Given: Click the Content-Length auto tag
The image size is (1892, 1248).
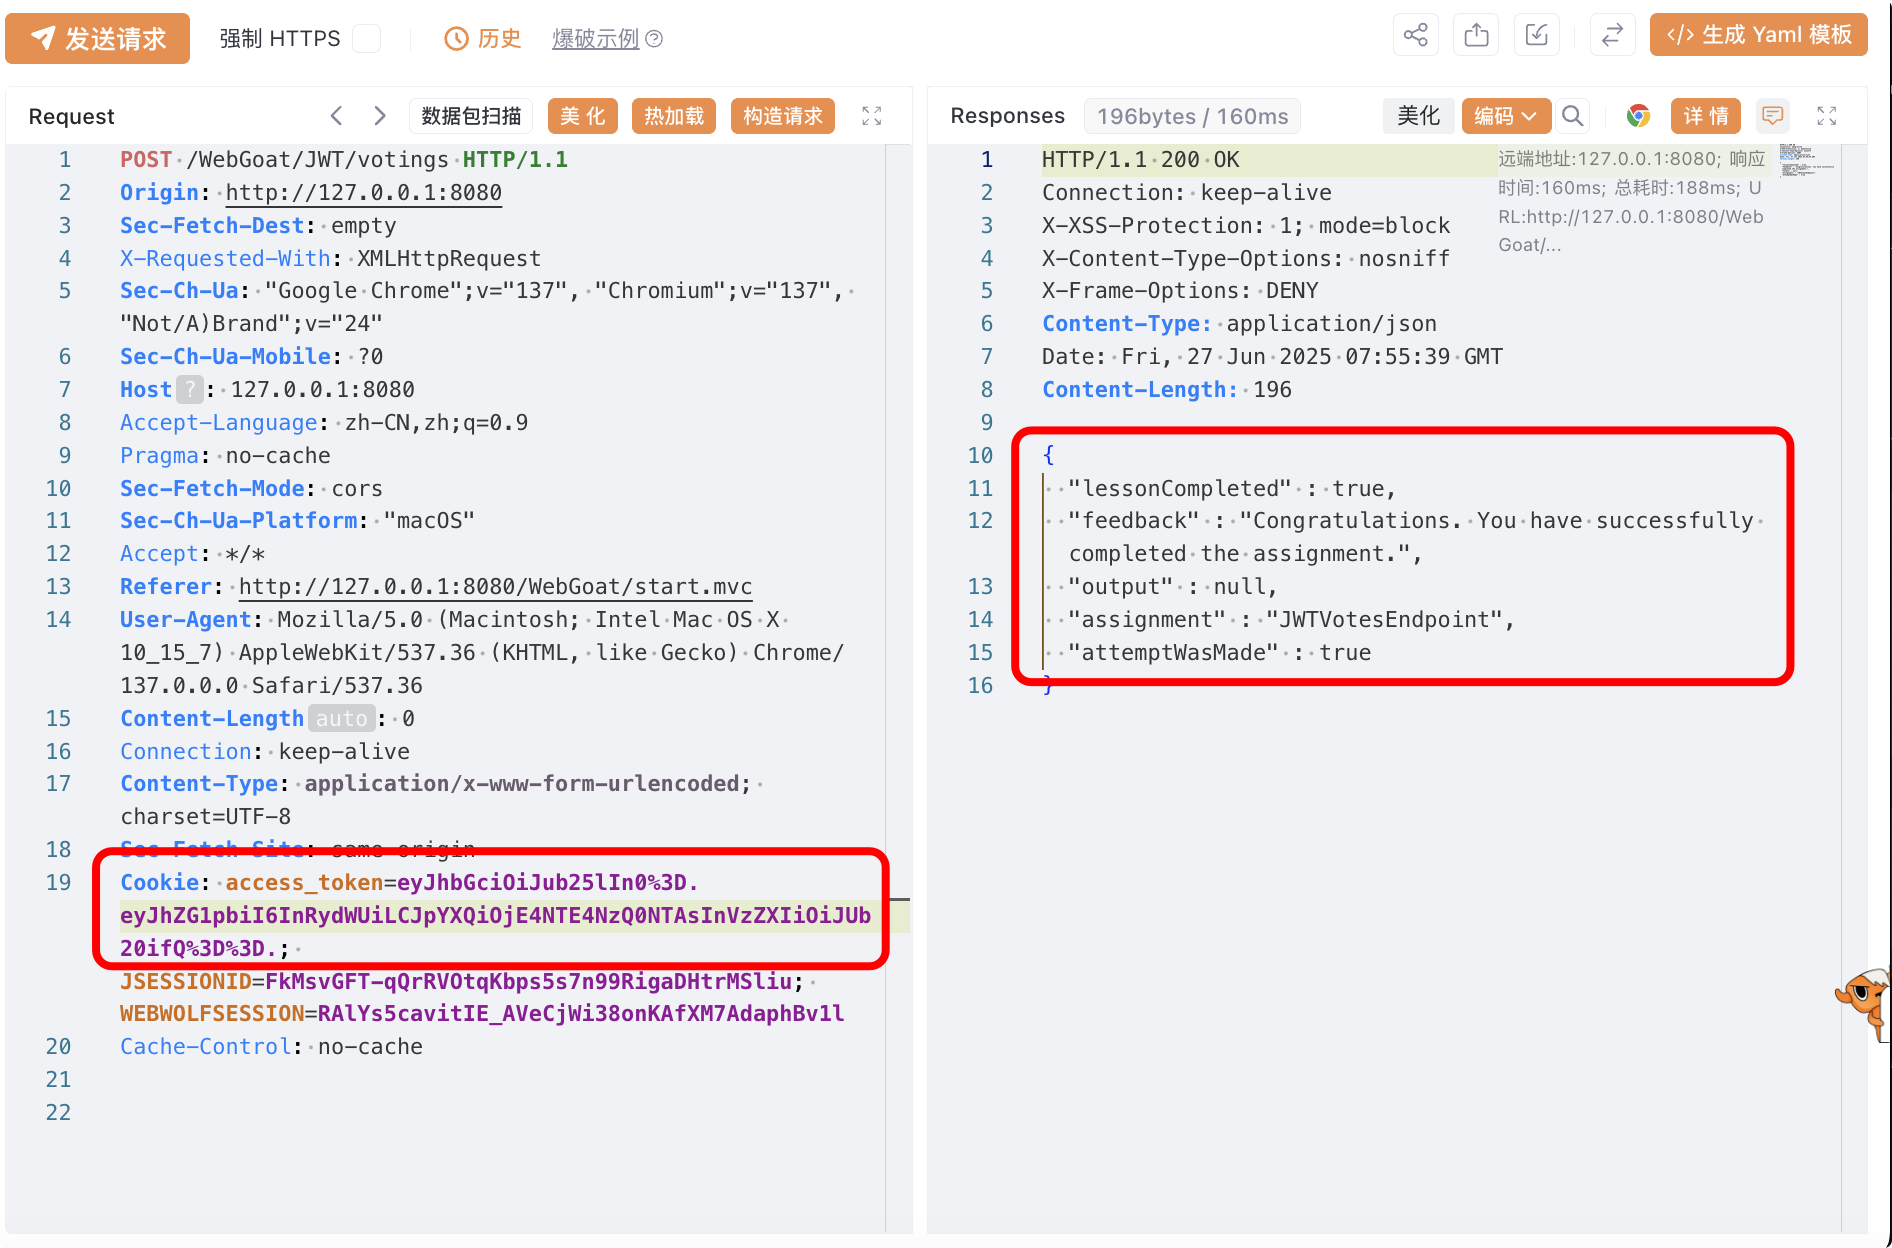Looking at the screenshot, I should (342, 718).
